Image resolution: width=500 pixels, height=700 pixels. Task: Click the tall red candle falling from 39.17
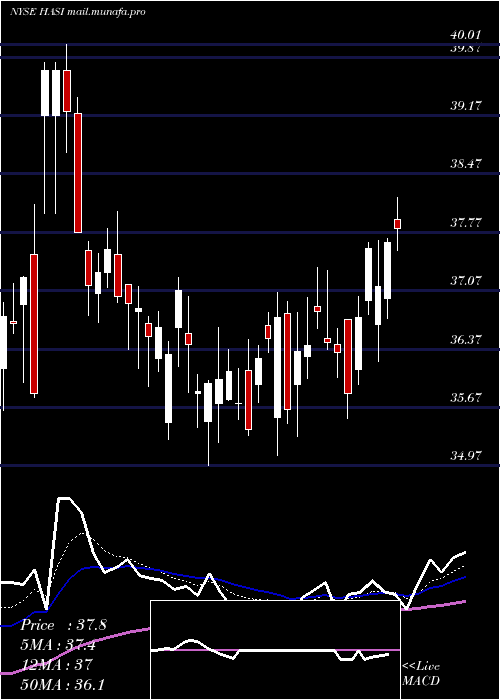click(78, 173)
